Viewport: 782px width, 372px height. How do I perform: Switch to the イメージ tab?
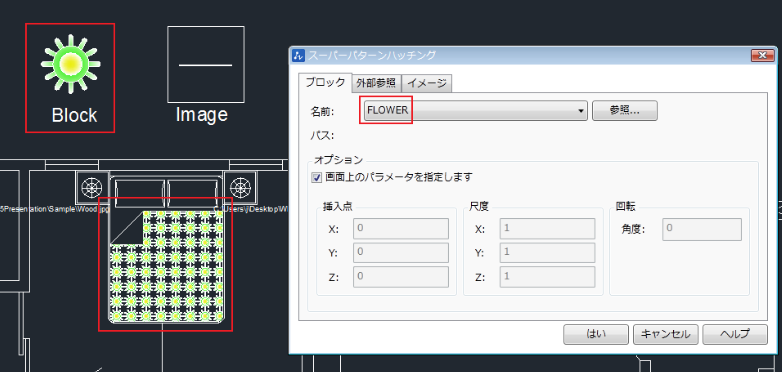427,83
